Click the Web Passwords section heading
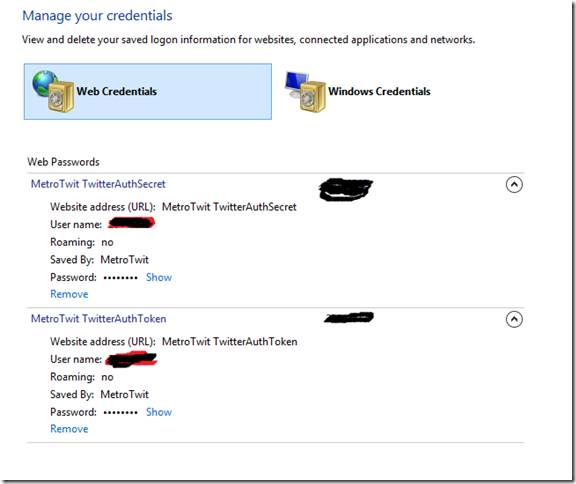576x484 pixels. pos(63,162)
